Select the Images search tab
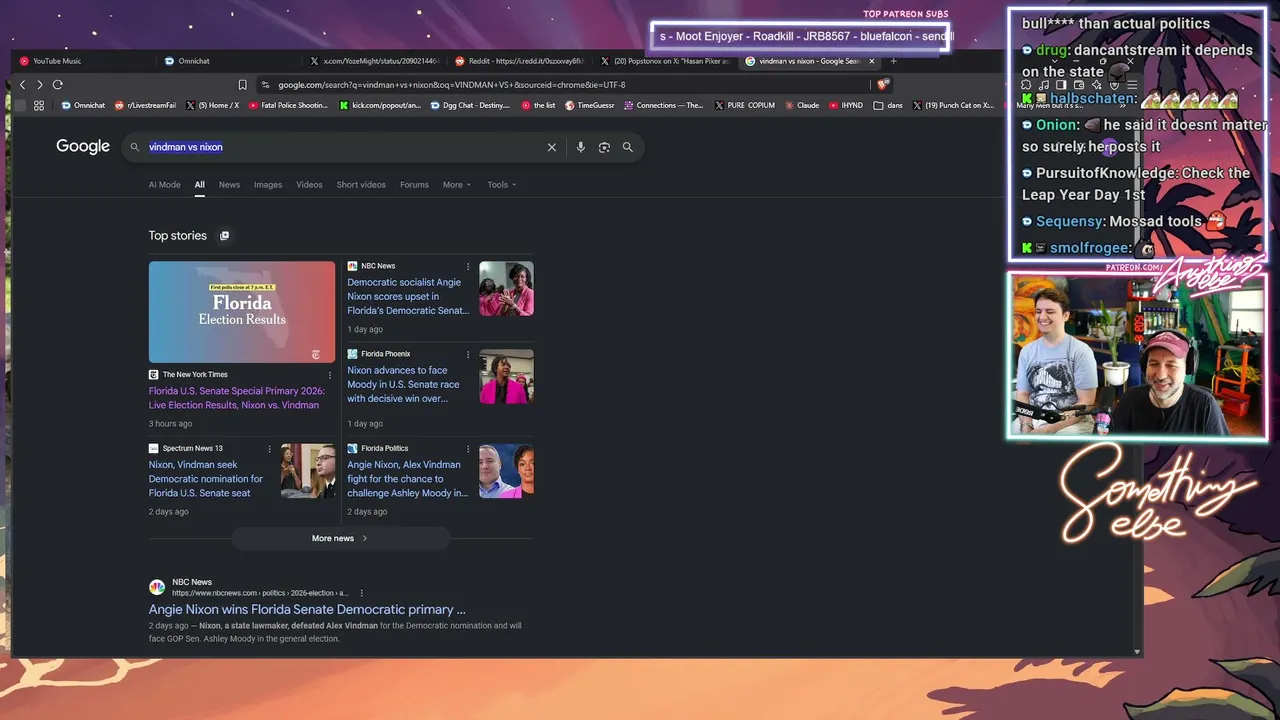Image resolution: width=1280 pixels, height=720 pixels. click(x=268, y=185)
